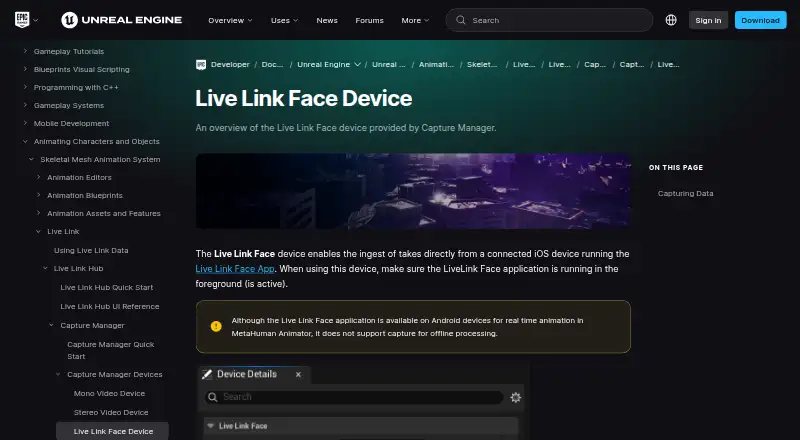The image size is (800, 440).
Task: Collapse Animating Characters and Objects section
Action: (25, 141)
